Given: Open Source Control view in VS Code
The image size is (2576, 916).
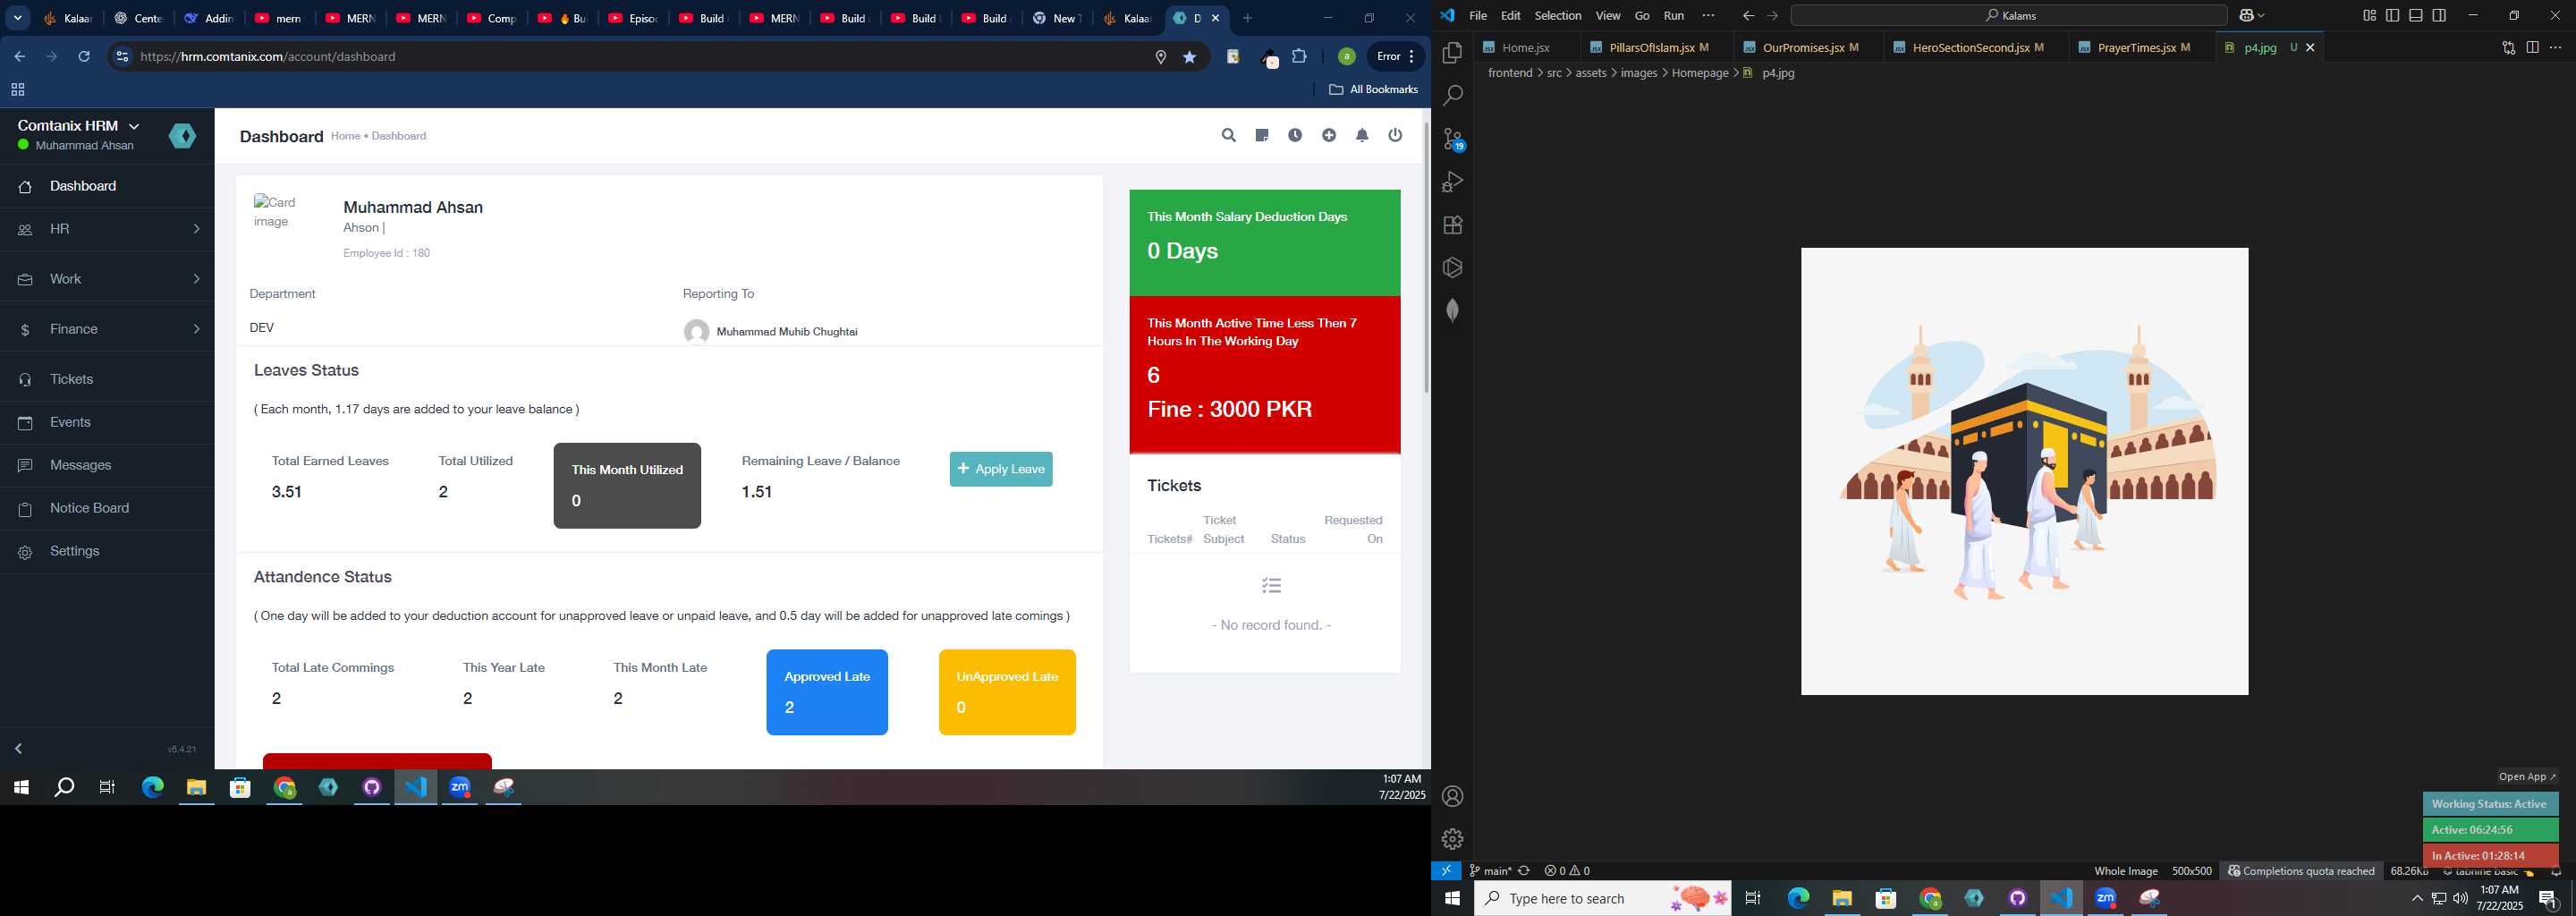Looking at the screenshot, I should [x=1453, y=139].
